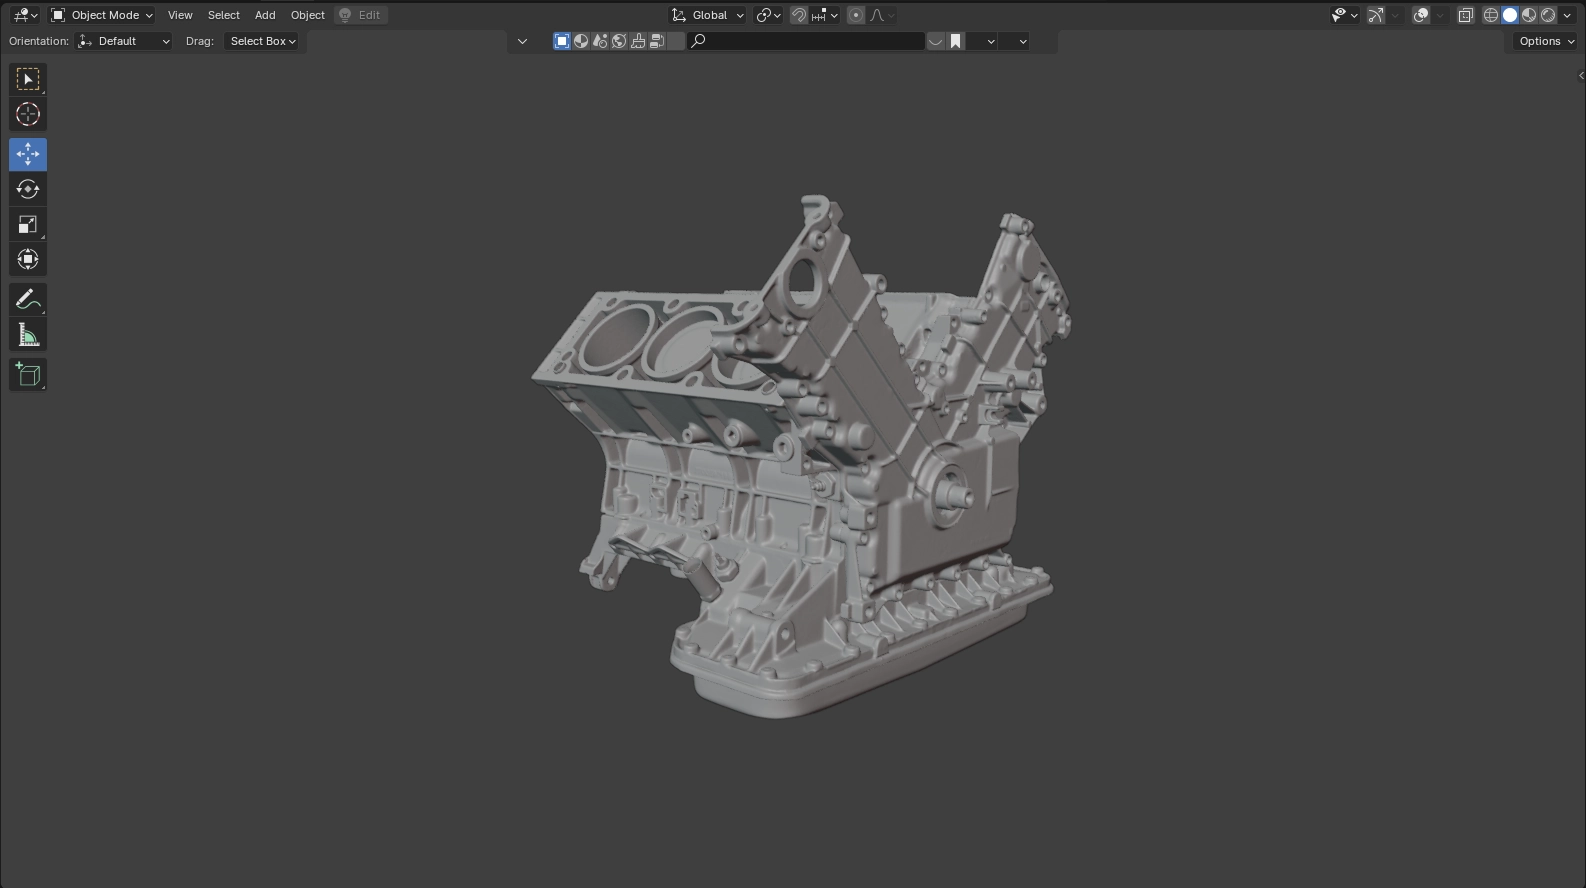Image resolution: width=1586 pixels, height=888 pixels.
Task: Switch to wireframe viewport shading
Action: pyautogui.click(x=1491, y=15)
